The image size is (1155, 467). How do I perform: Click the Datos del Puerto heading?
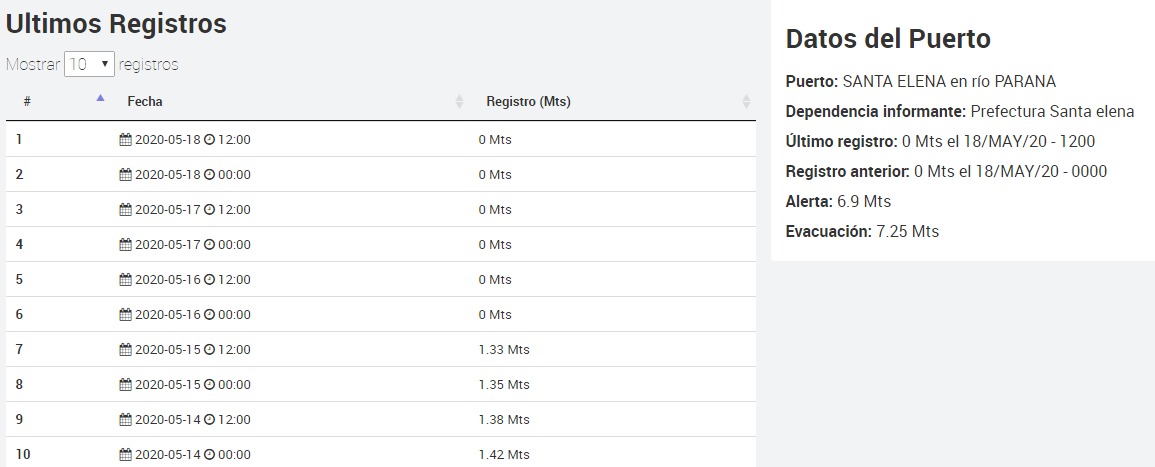pos(888,39)
